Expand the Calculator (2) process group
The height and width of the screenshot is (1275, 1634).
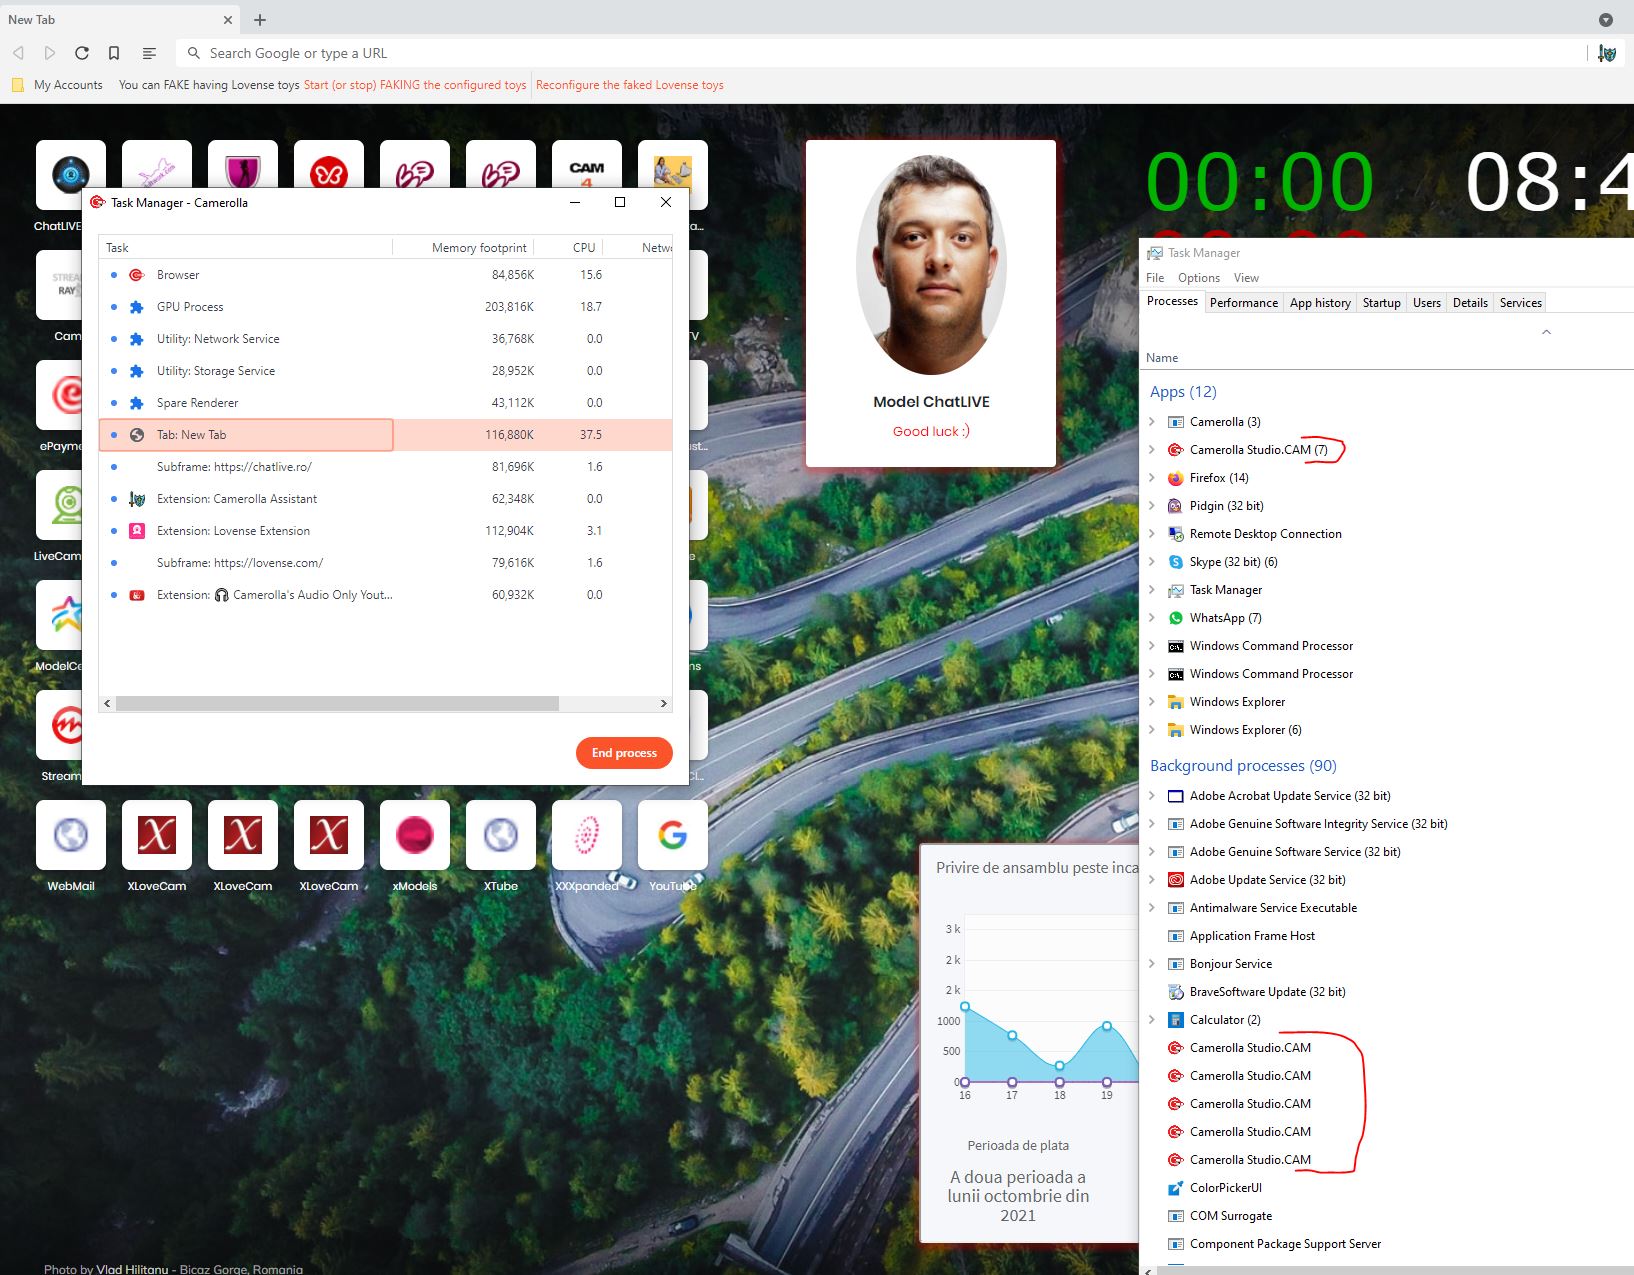coord(1152,1020)
